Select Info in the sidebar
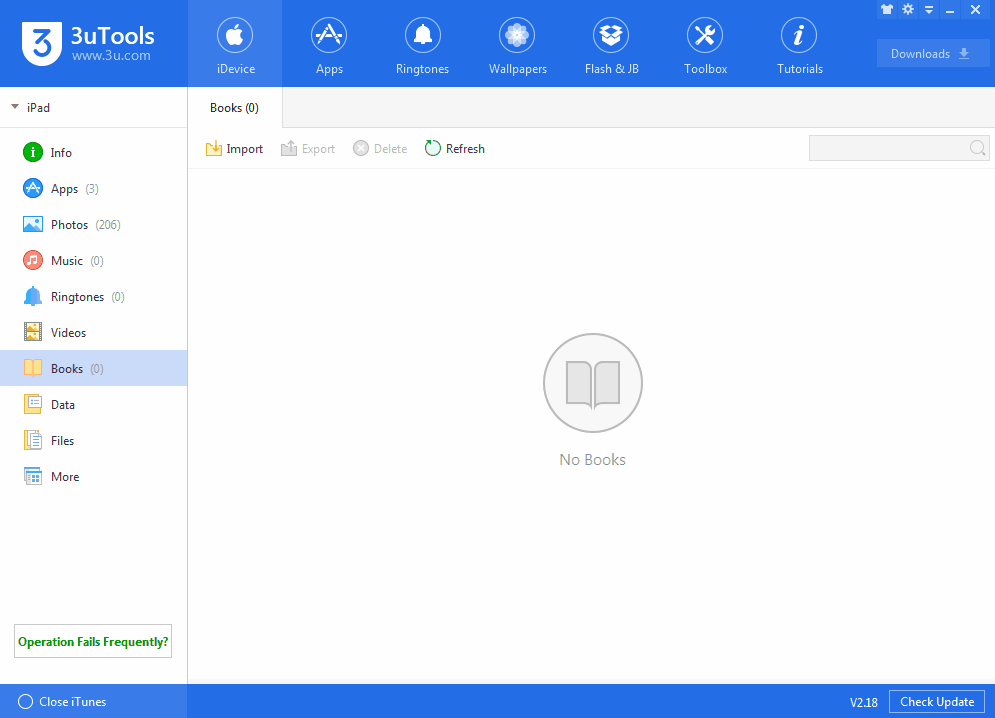Image resolution: width=995 pixels, height=718 pixels. coord(93,152)
